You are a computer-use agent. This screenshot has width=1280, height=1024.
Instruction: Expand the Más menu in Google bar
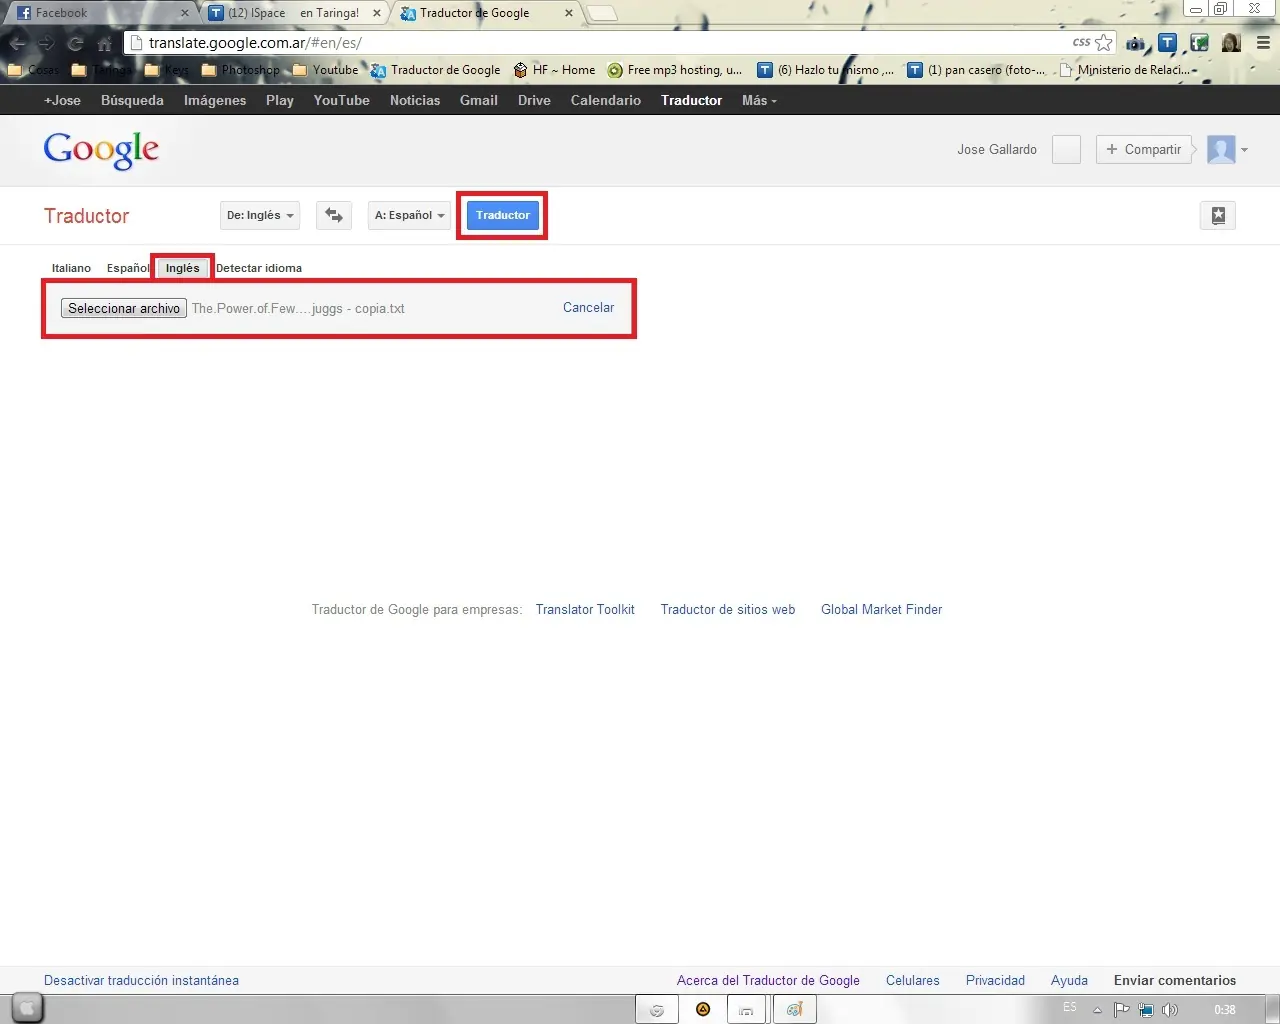pyautogui.click(x=759, y=100)
